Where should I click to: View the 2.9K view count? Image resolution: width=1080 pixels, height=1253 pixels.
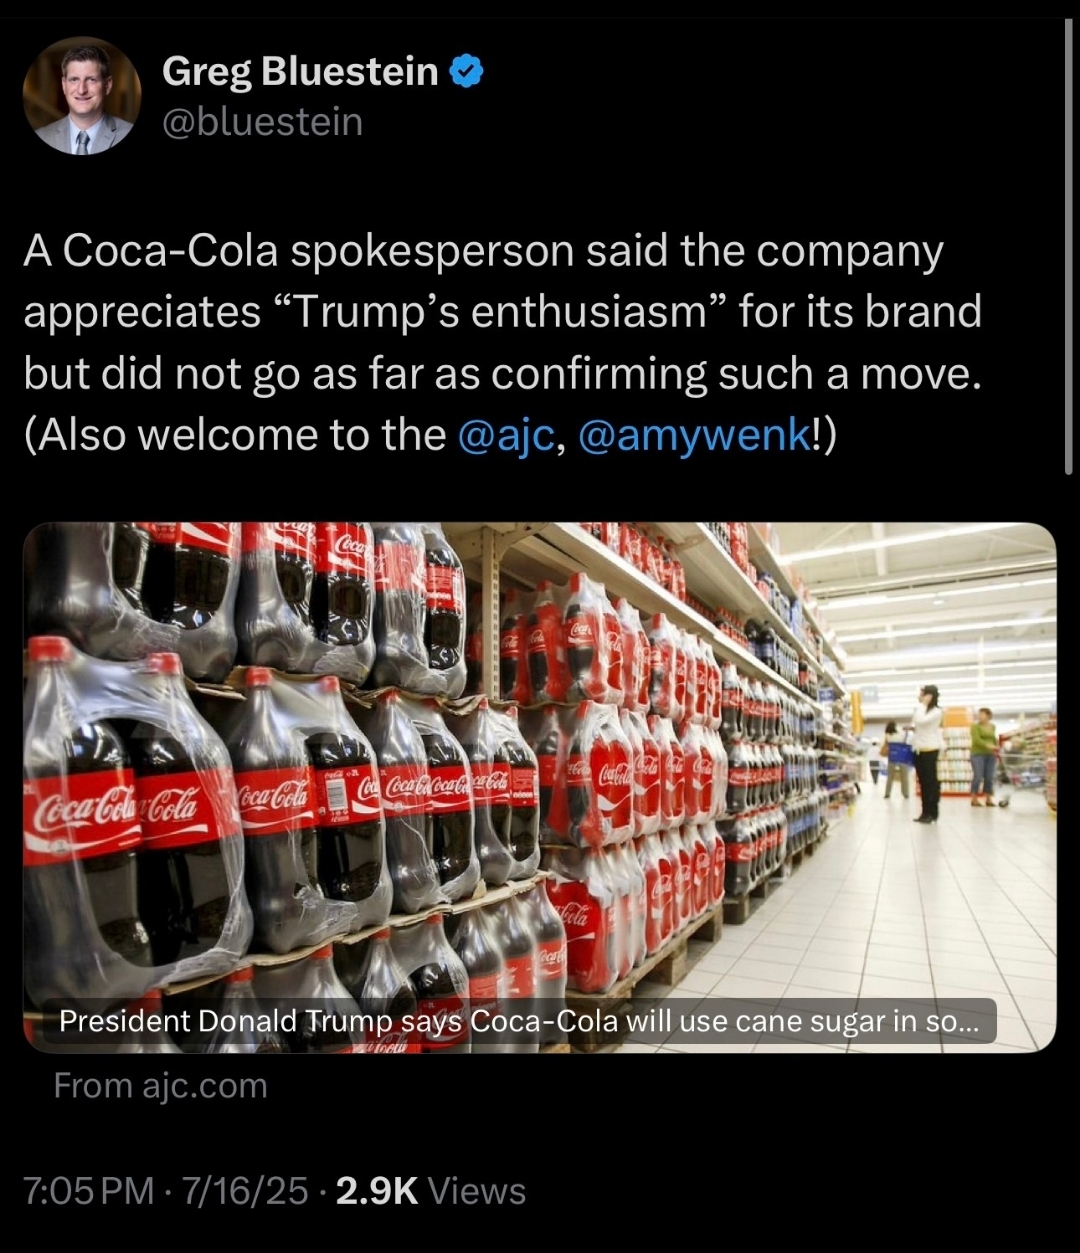coord(377,1191)
